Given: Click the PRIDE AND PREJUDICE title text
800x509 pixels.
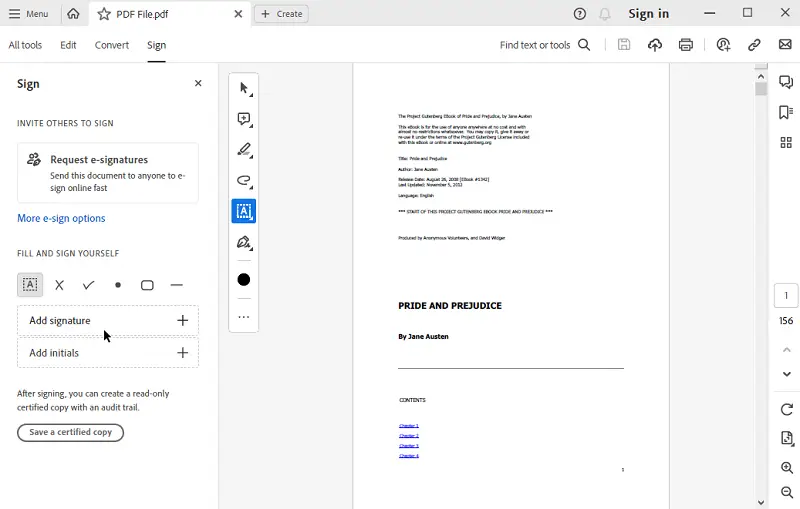Looking at the screenshot, I should pos(449,306).
